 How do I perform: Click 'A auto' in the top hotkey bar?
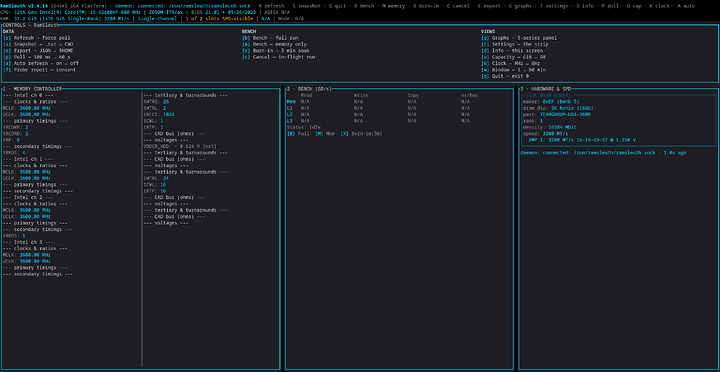686,6
